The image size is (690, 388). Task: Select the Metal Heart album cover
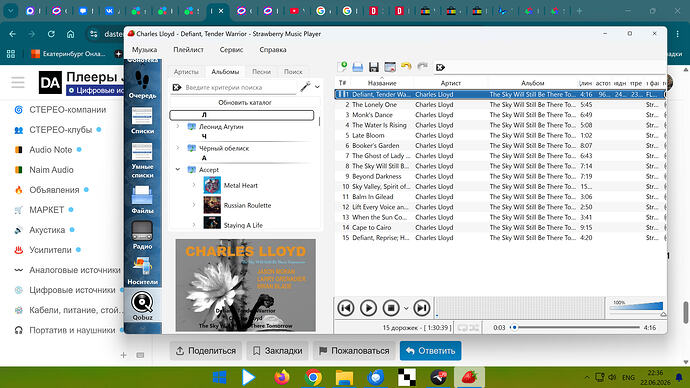click(x=212, y=185)
